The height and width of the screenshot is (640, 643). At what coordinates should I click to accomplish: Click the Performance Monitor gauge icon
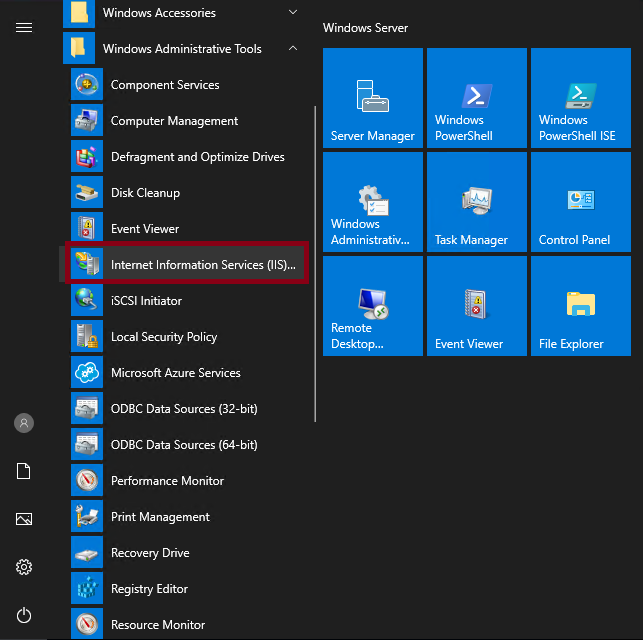[87, 481]
